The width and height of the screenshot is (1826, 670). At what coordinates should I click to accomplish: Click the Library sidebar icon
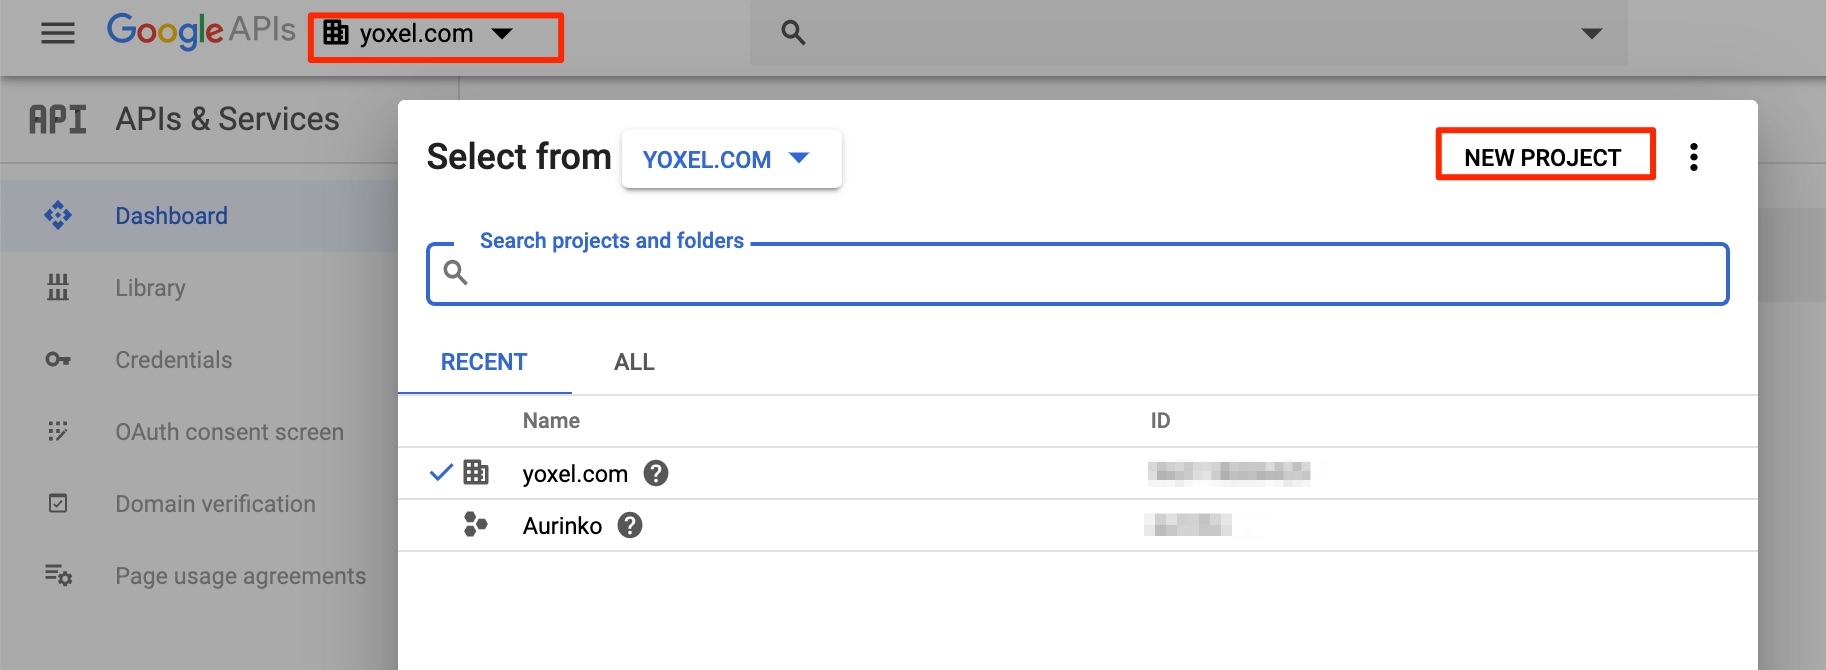(x=58, y=288)
